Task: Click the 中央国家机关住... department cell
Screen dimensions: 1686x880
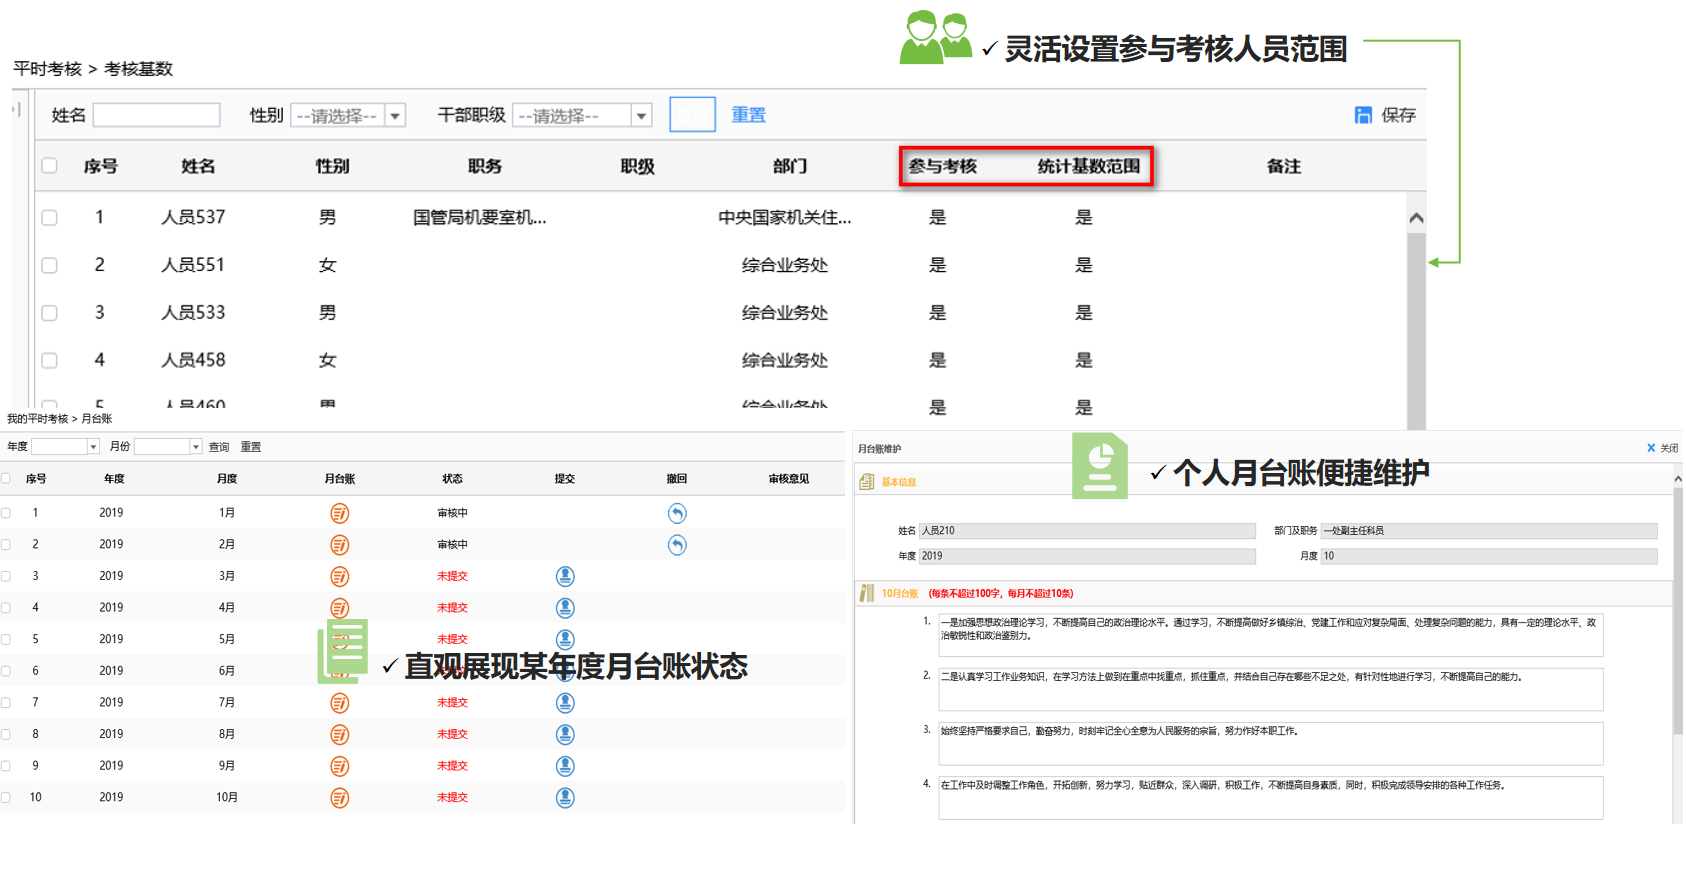Action: click(x=785, y=217)
